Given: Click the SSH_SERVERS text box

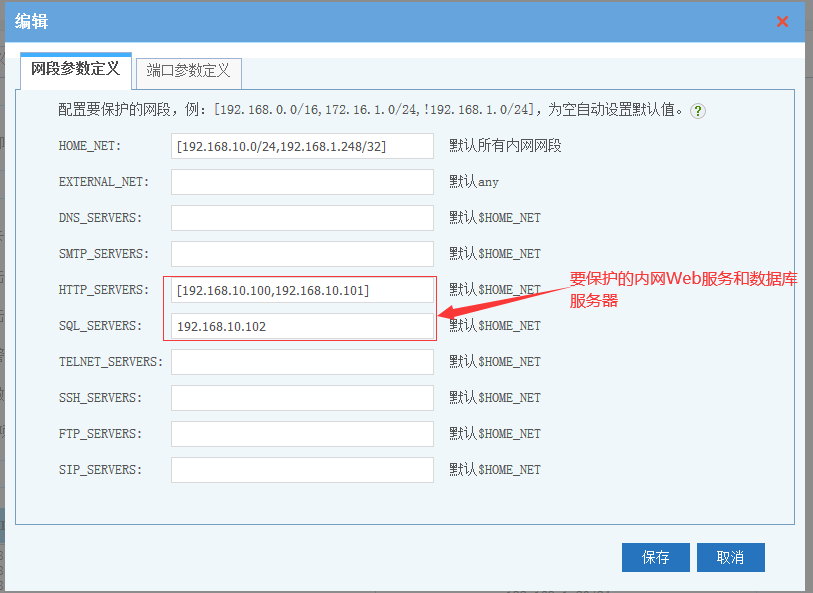Looking at the screenshot, I should [x=302, y=398].
